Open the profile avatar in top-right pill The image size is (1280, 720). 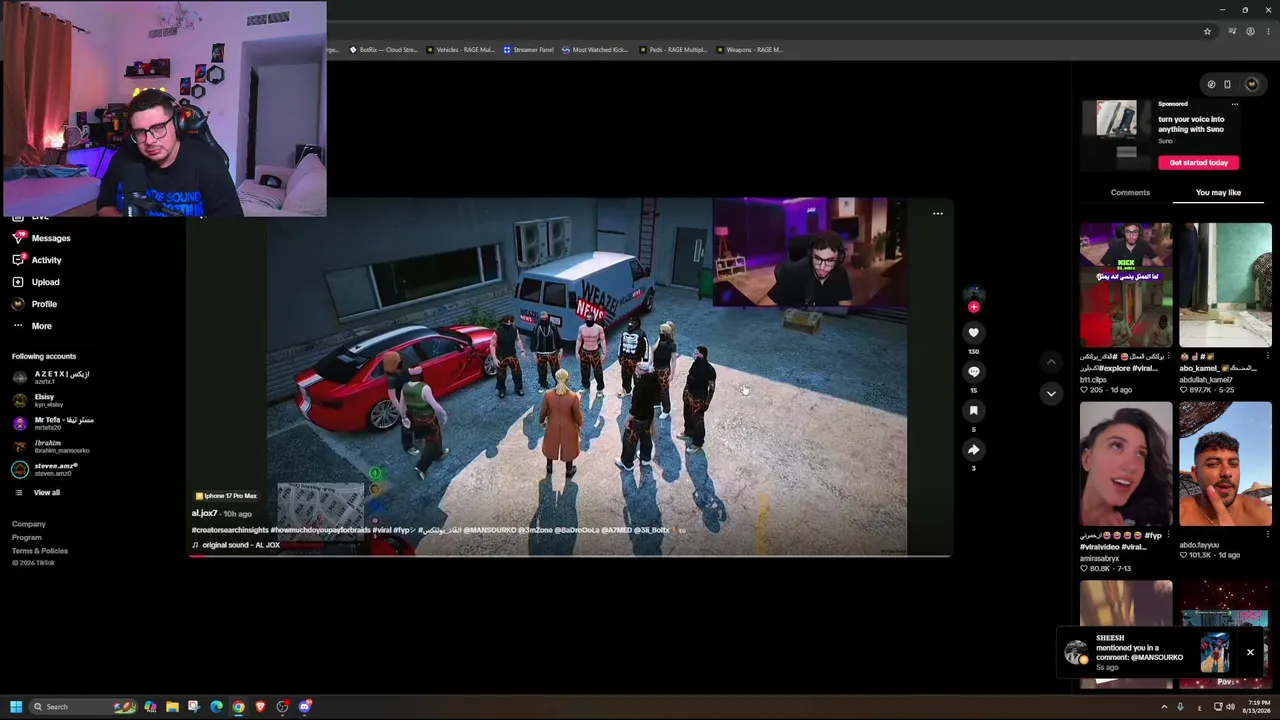pos(1251,84)
